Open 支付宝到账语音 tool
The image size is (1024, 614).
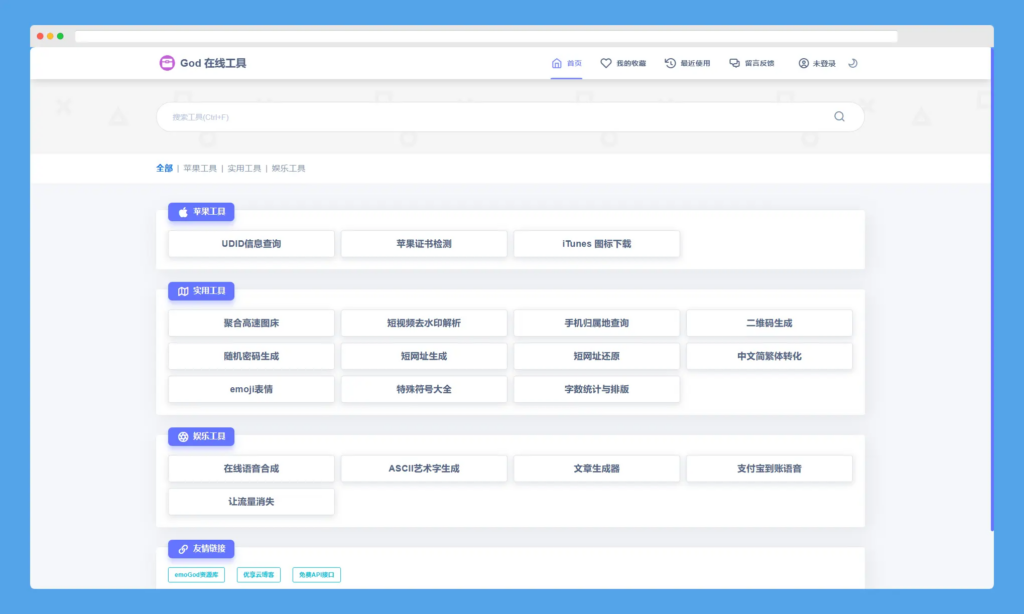point(769,469)
